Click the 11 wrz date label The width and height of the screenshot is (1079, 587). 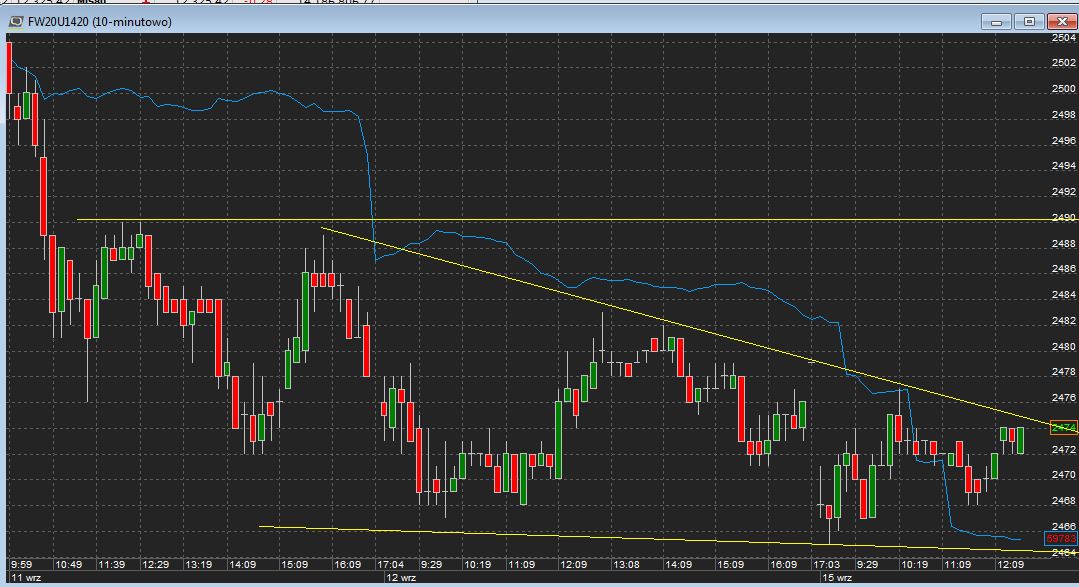tap(26, 578)
